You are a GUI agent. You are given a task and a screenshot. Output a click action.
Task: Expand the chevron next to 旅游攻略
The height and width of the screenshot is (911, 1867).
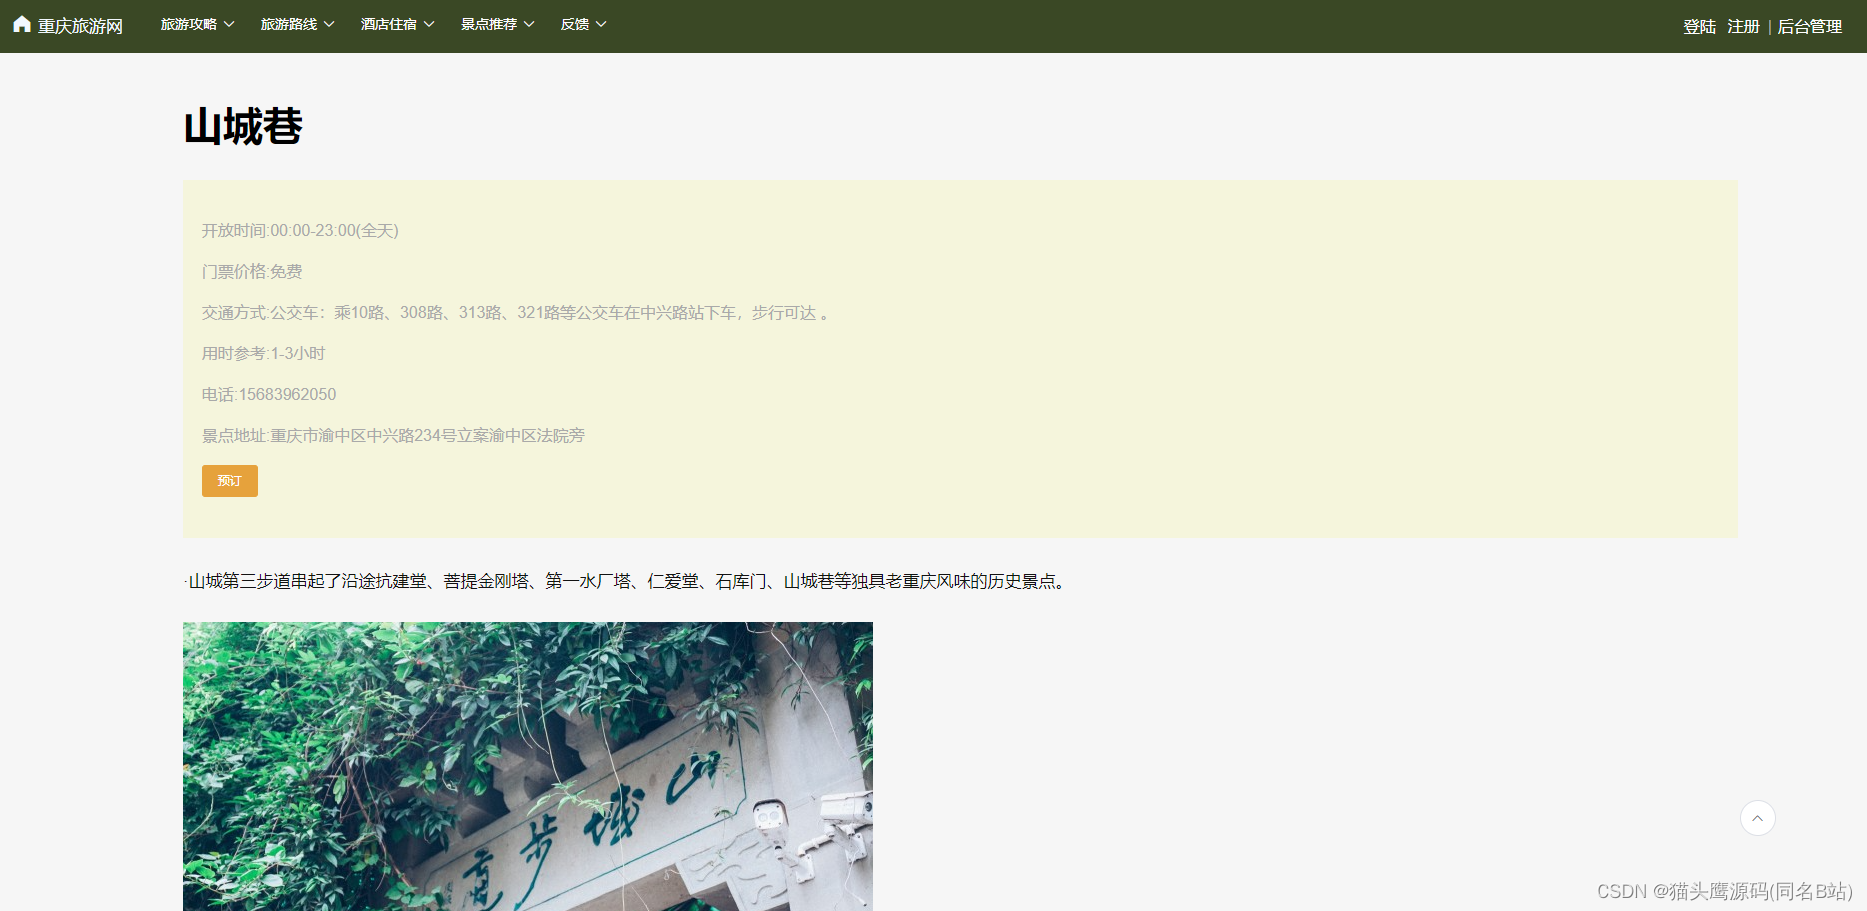tap(229, 24)
